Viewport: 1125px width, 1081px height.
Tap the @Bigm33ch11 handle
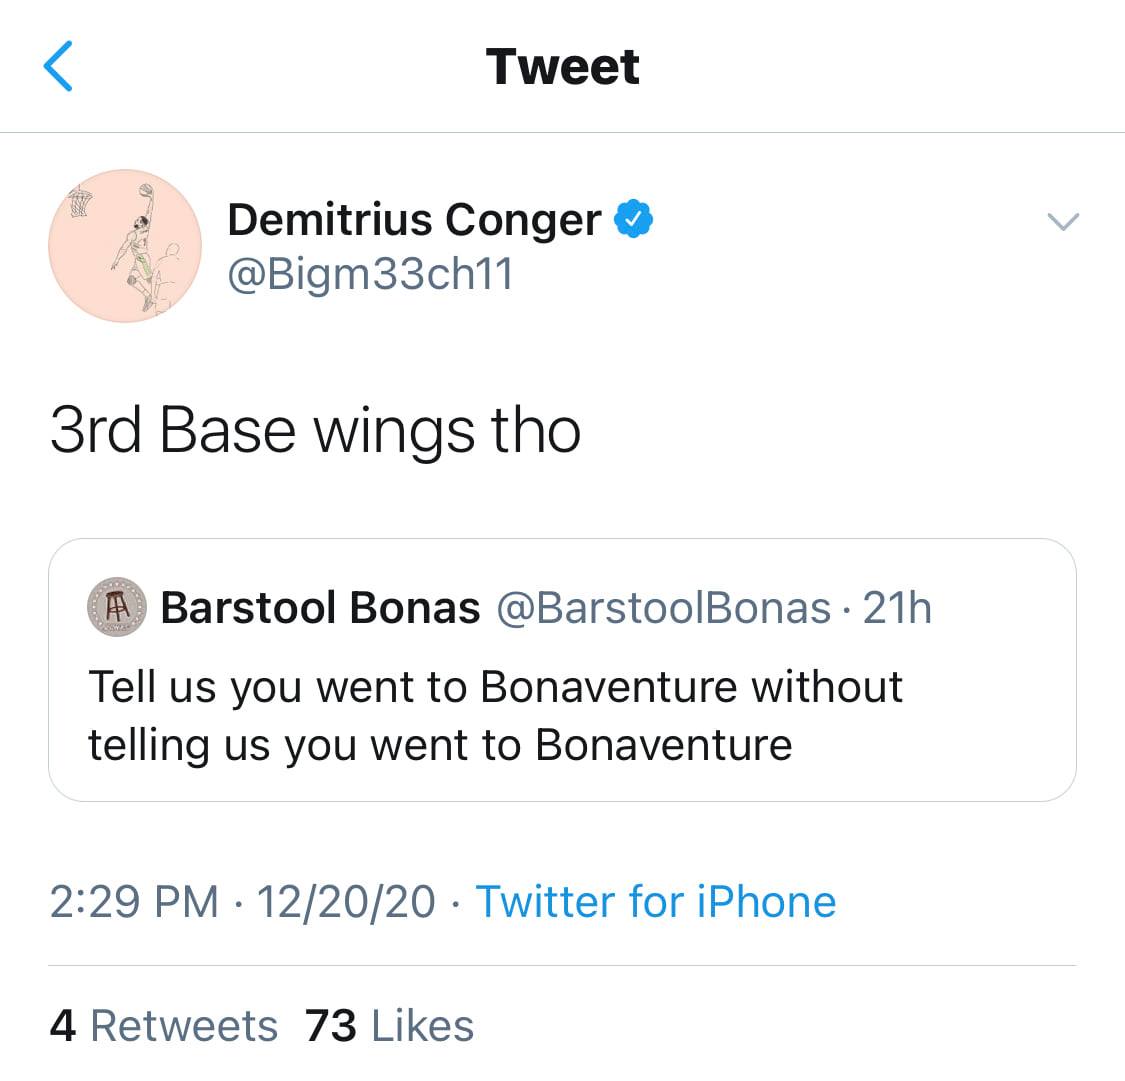pos(370,273)
